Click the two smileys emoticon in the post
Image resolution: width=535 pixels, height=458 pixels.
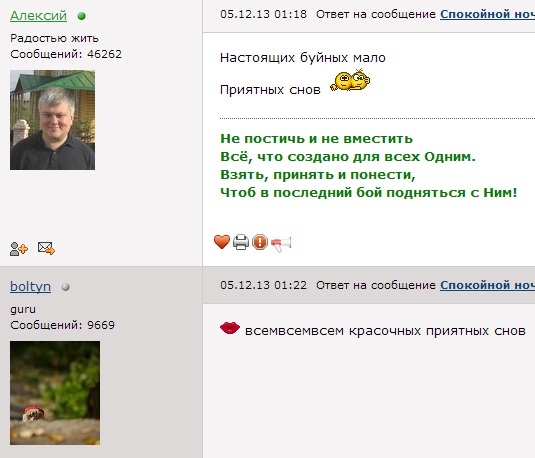(x=350, y=81)
